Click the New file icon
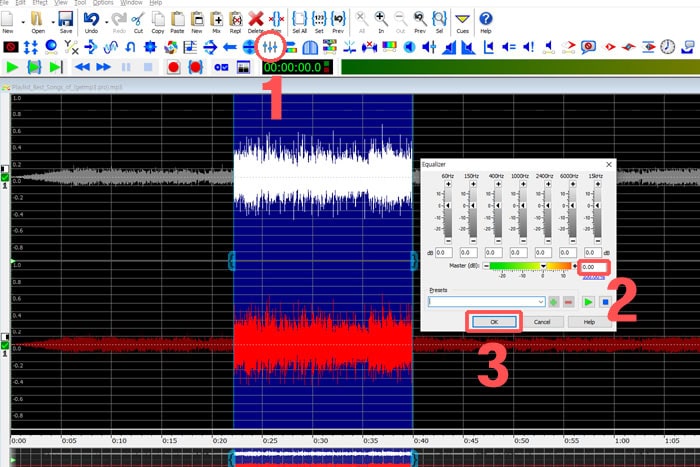Screen dimensions: 700x467 [7, 19]
